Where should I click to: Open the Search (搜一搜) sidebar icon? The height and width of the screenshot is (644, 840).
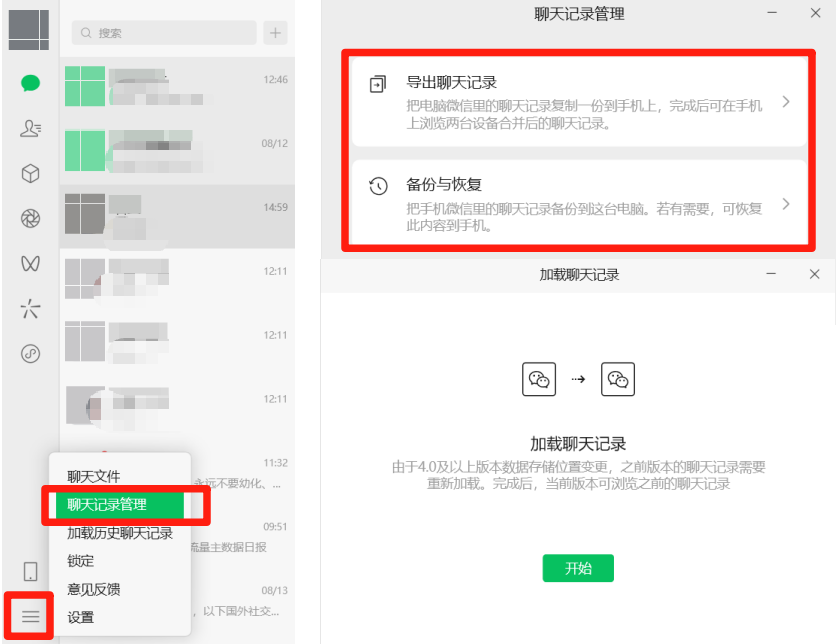[29, 309]
